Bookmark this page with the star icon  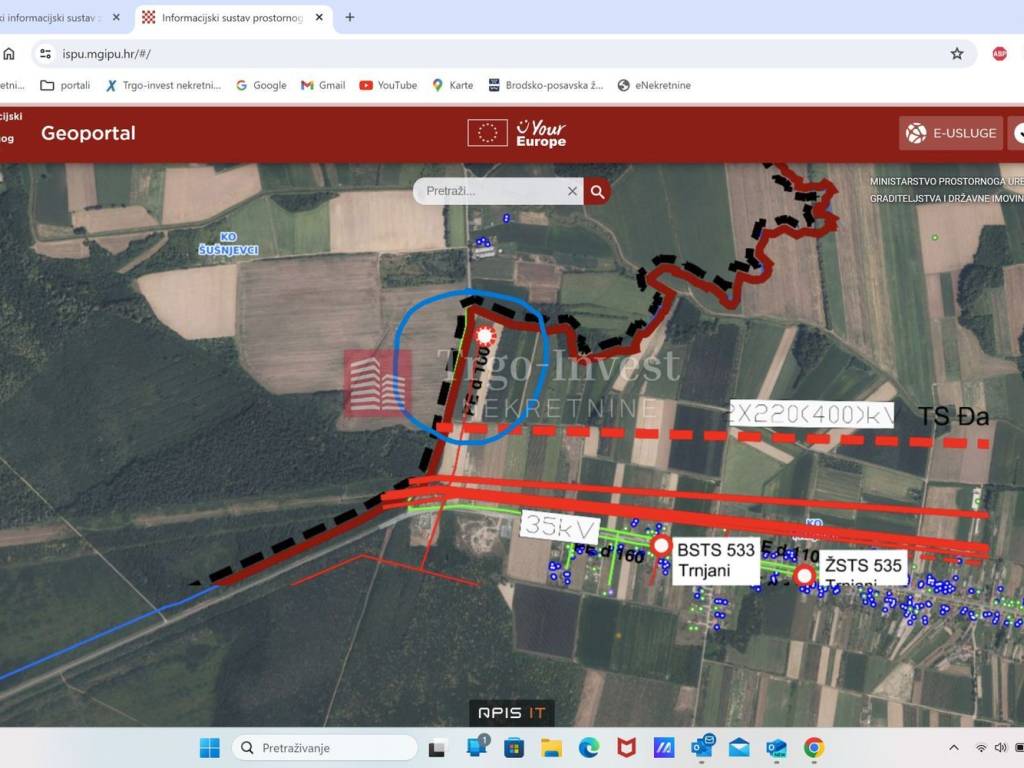(x=957, y=54)
